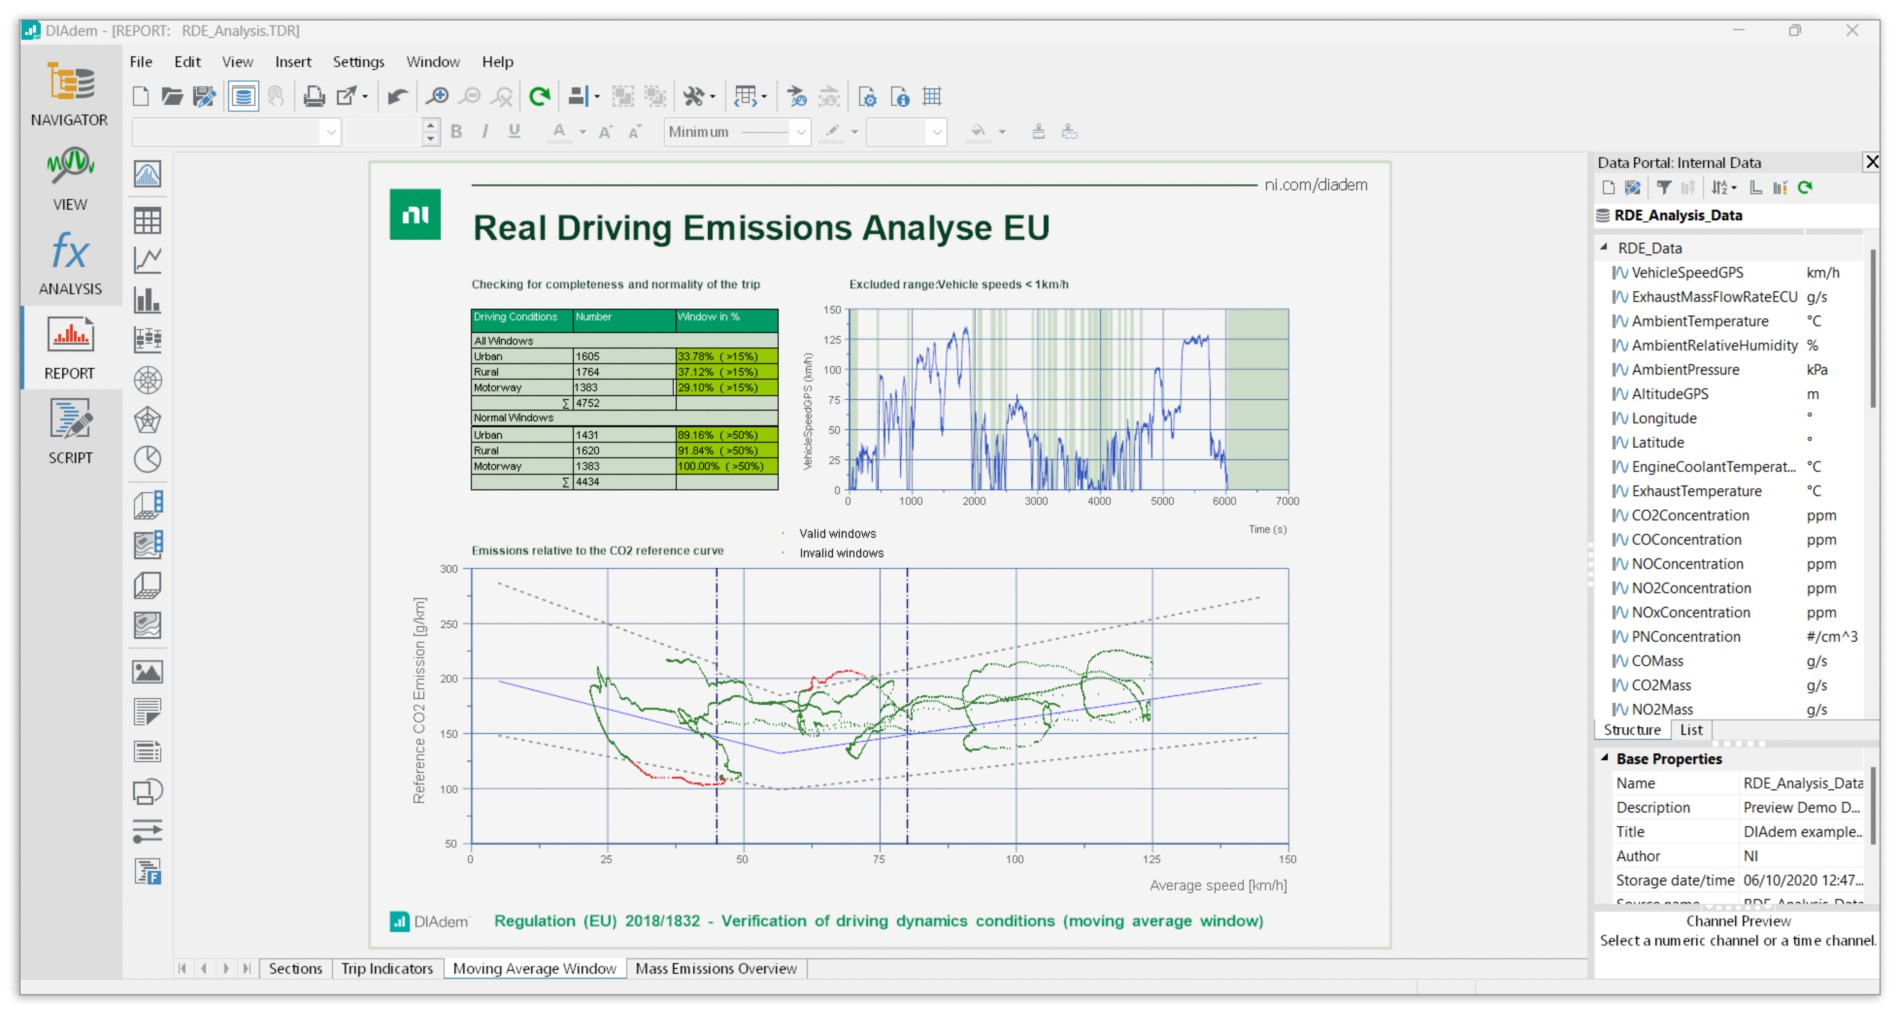Toggle the Data Portal display button
The width and height of the screenshot is (1900, 1015).
[x=243, y=97]
